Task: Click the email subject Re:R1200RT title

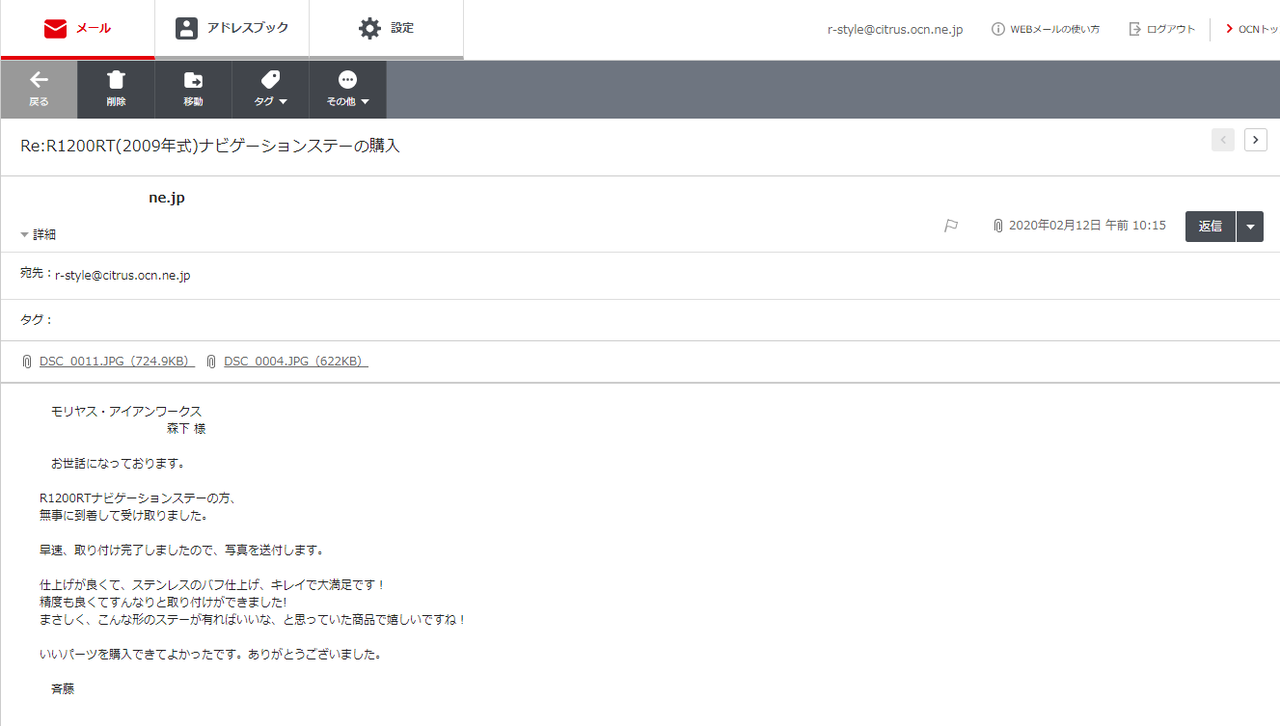Action: point(210,146)
